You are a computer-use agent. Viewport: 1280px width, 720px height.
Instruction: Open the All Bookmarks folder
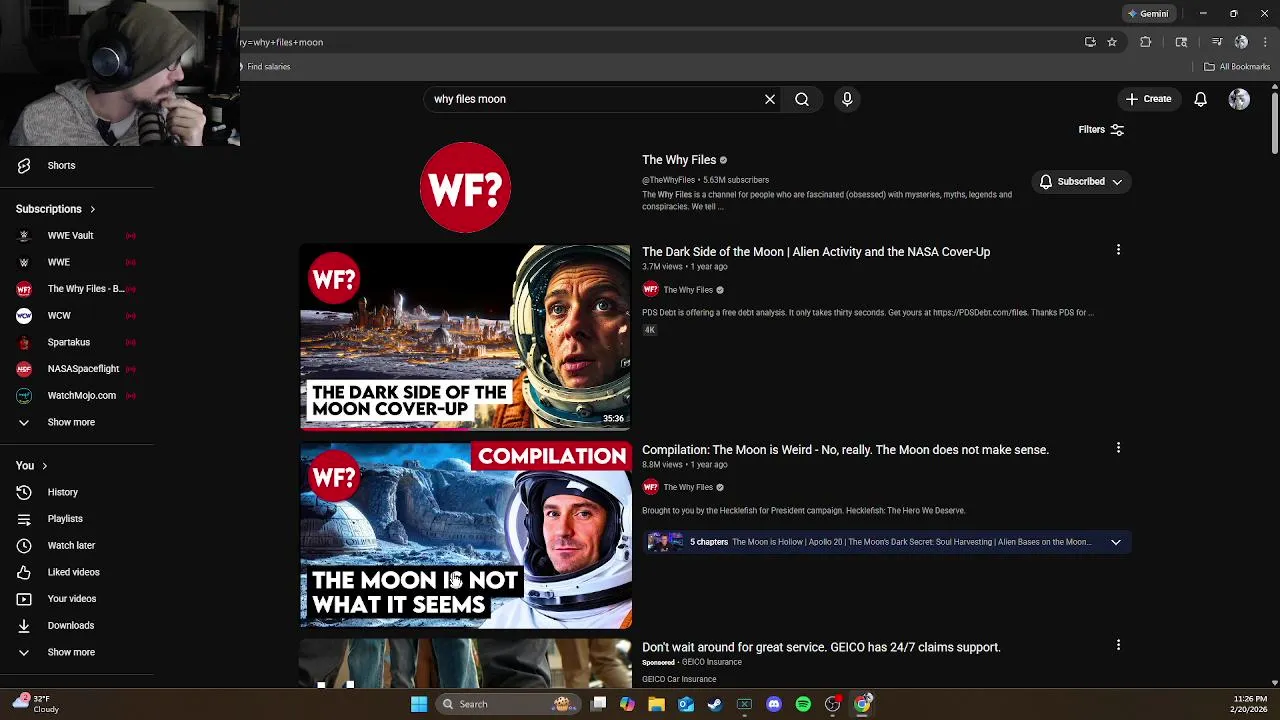click(x=1237, y=67)
